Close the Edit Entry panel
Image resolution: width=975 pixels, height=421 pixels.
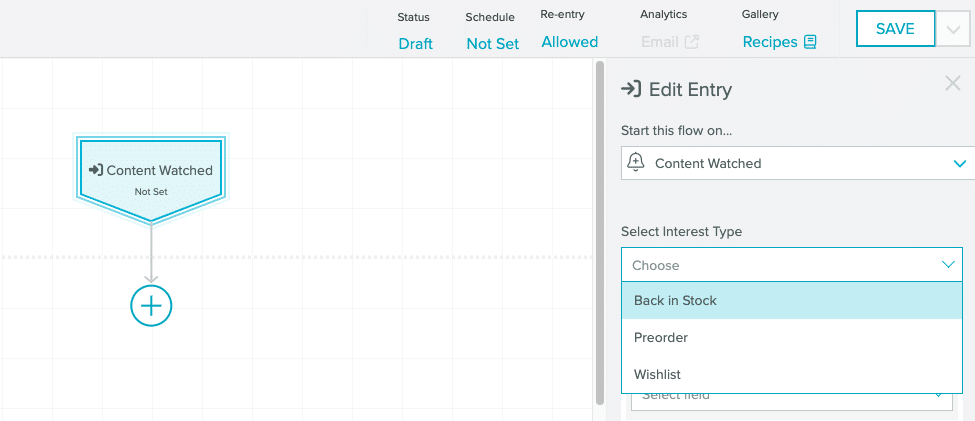click(953, 84)
